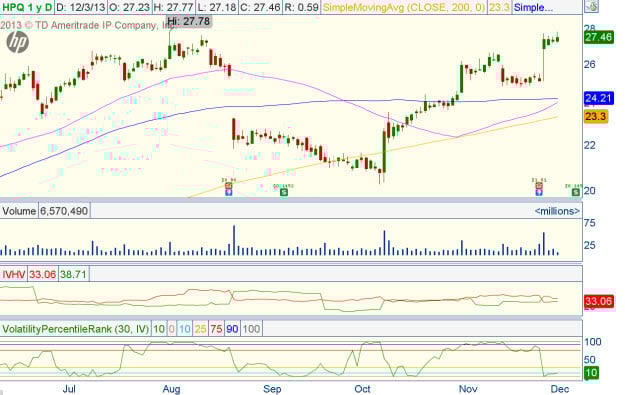Click the chart drawing tool icon at top right
Image resolution: width=625 pixels, height=395 pixels.
point(592,6)
